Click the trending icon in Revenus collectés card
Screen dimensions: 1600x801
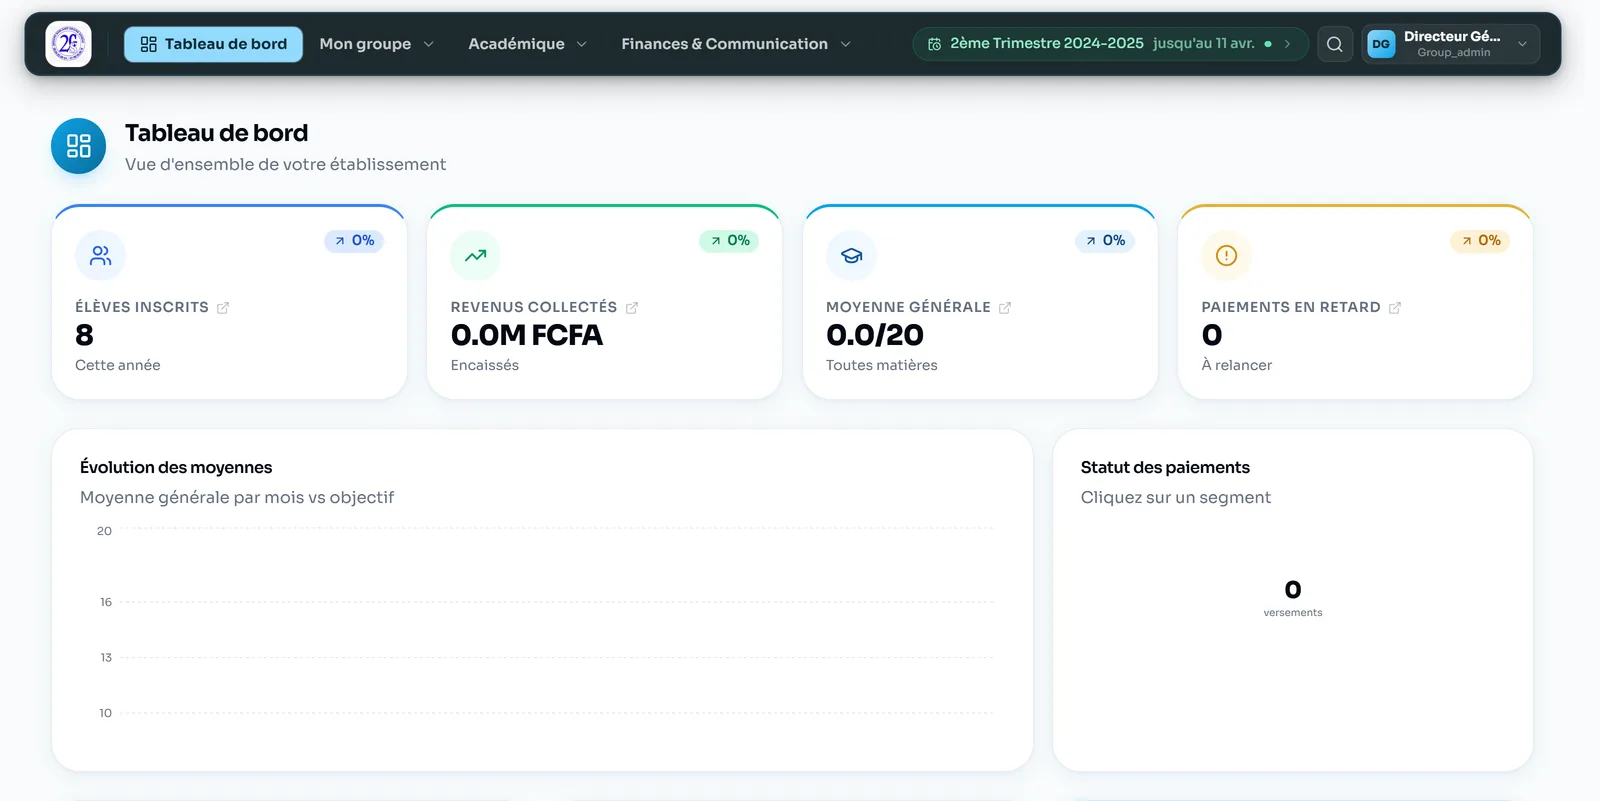(475, 256)
